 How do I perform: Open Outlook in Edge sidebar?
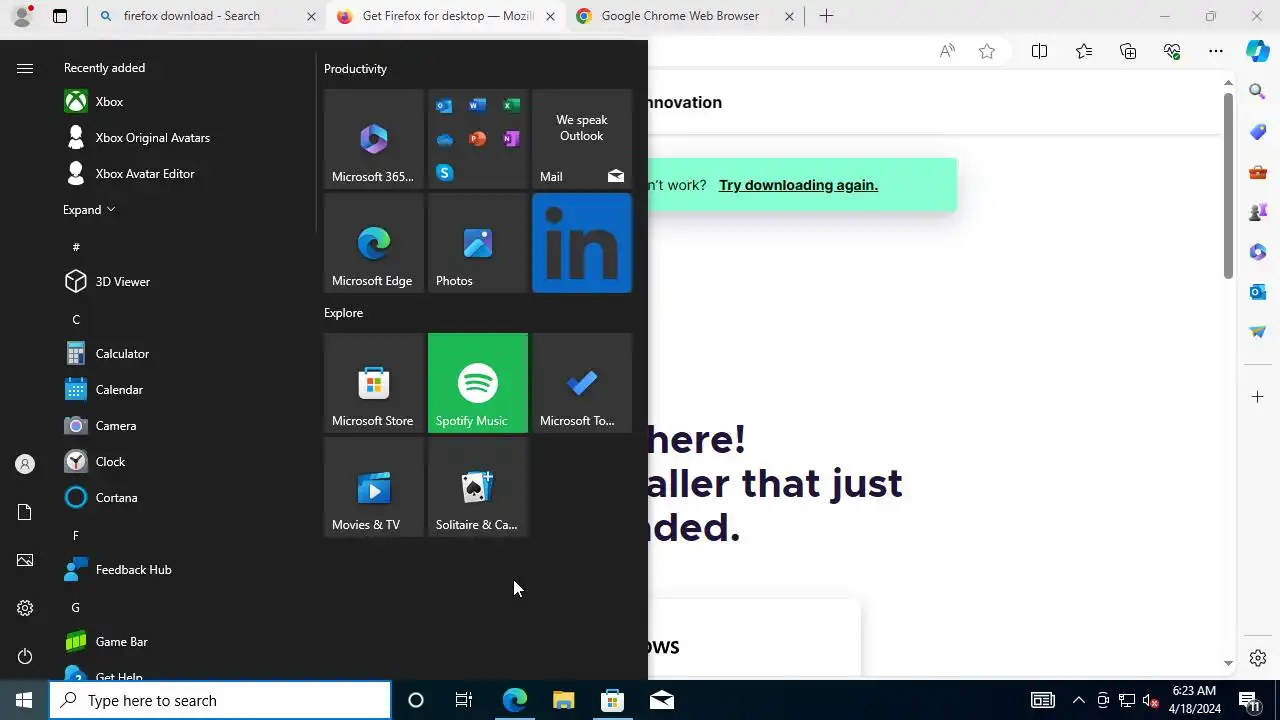click(x=1258, y=292)
